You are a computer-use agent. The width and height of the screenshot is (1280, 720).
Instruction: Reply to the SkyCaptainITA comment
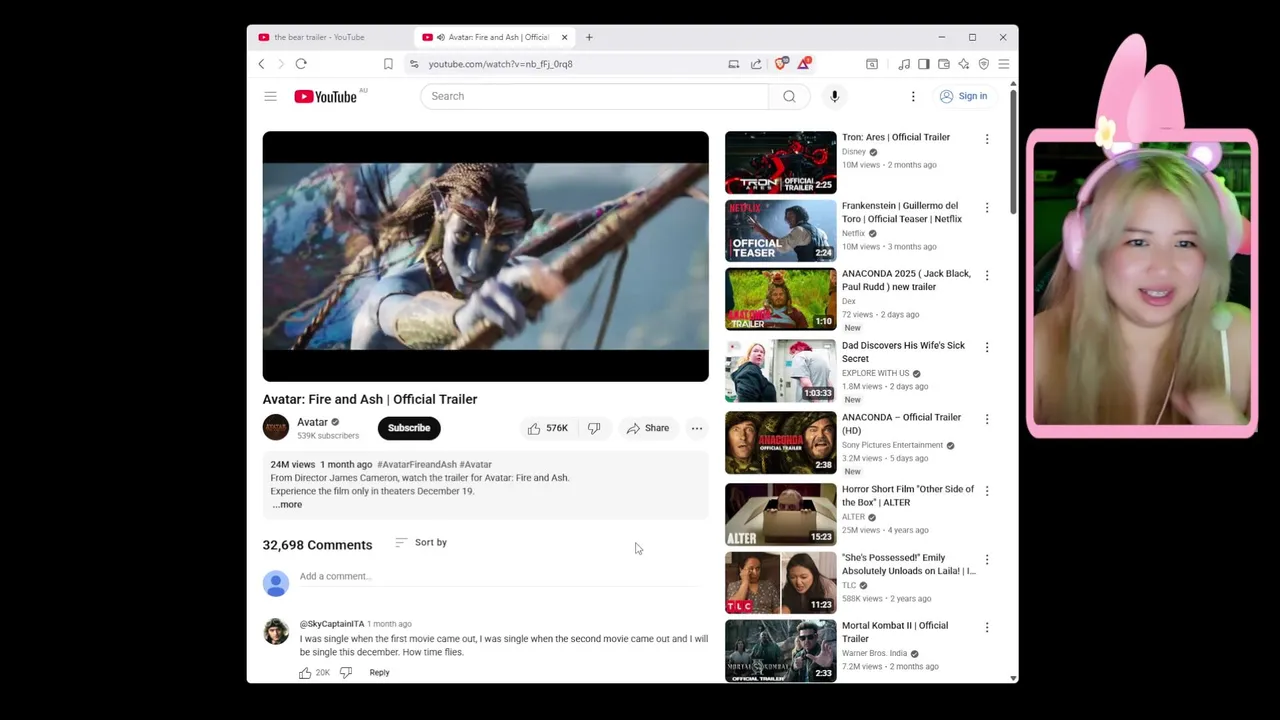point(379,673)
